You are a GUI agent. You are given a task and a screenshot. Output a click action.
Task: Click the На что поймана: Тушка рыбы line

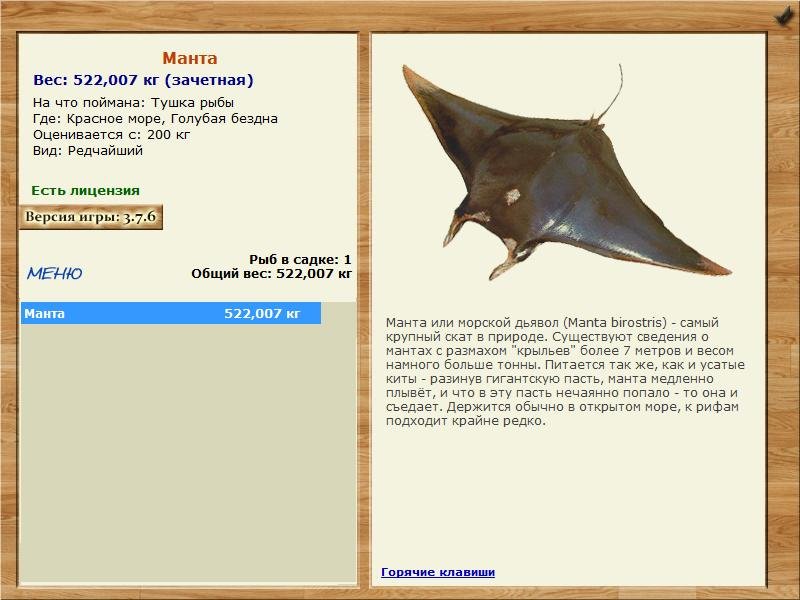point(134,103)
